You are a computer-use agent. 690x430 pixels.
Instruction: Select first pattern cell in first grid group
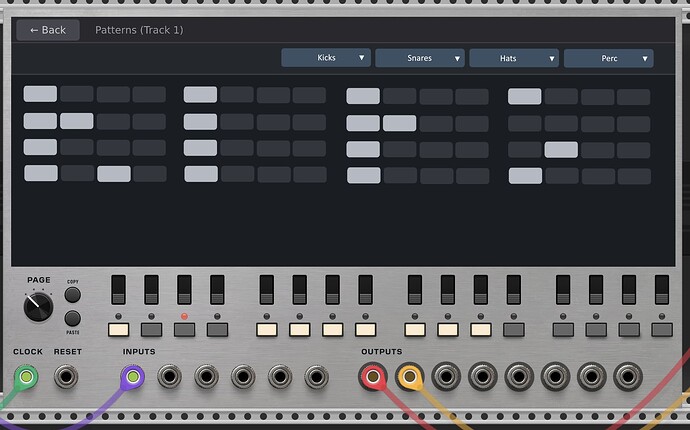tap(40, 94)
